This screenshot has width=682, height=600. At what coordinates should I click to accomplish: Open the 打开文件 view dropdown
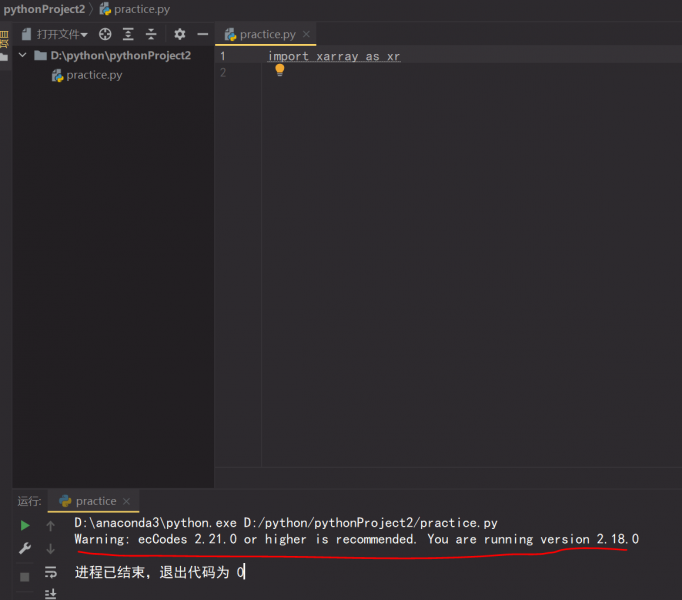pyautogui.click(x=61, y=34)
